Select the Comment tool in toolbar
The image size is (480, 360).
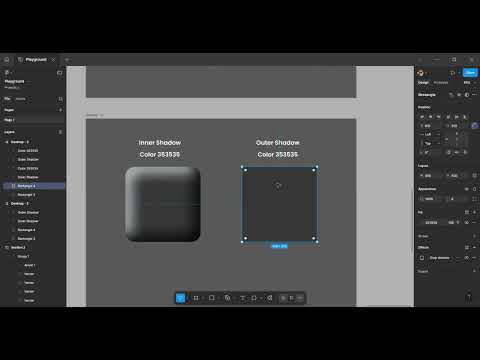coord(254,298)
